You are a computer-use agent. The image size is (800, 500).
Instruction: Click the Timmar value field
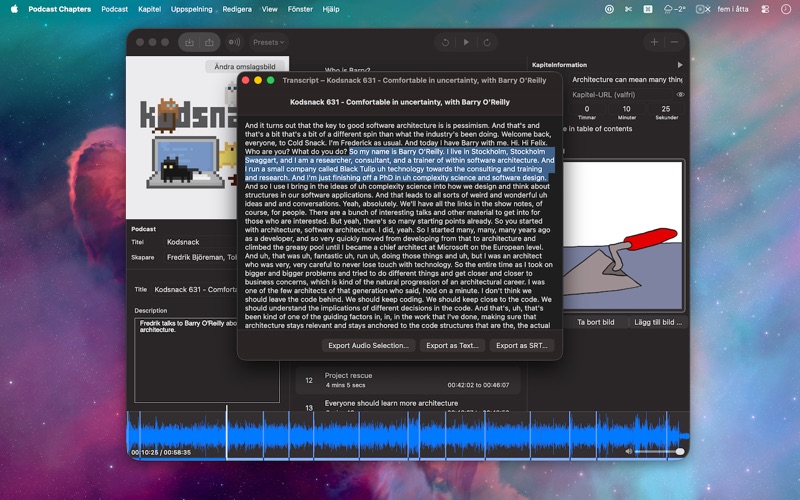coord(587,109)
